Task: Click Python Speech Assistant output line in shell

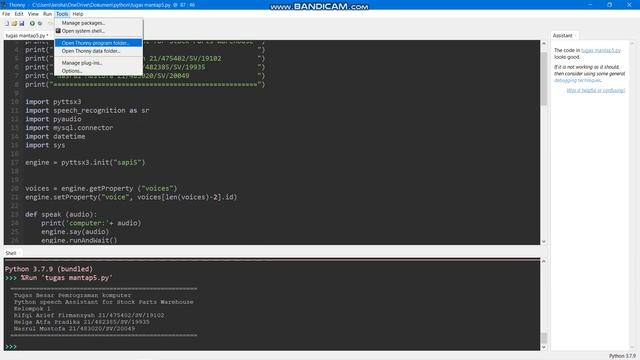Action: pos(104,302)
